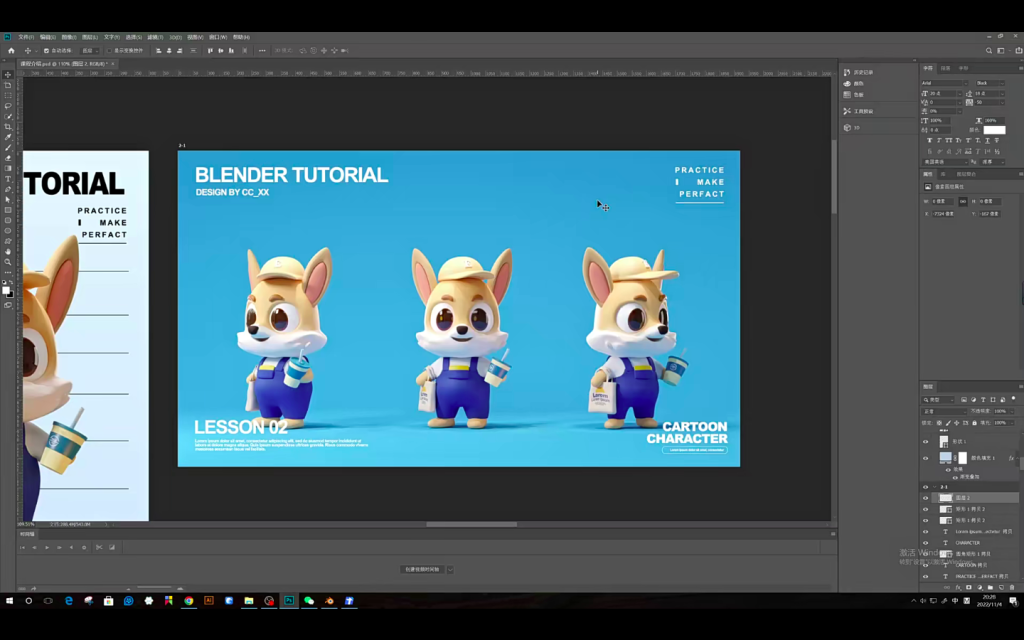
Task: Click the text color swatch in Character panel
Action: tap(994, 130)
